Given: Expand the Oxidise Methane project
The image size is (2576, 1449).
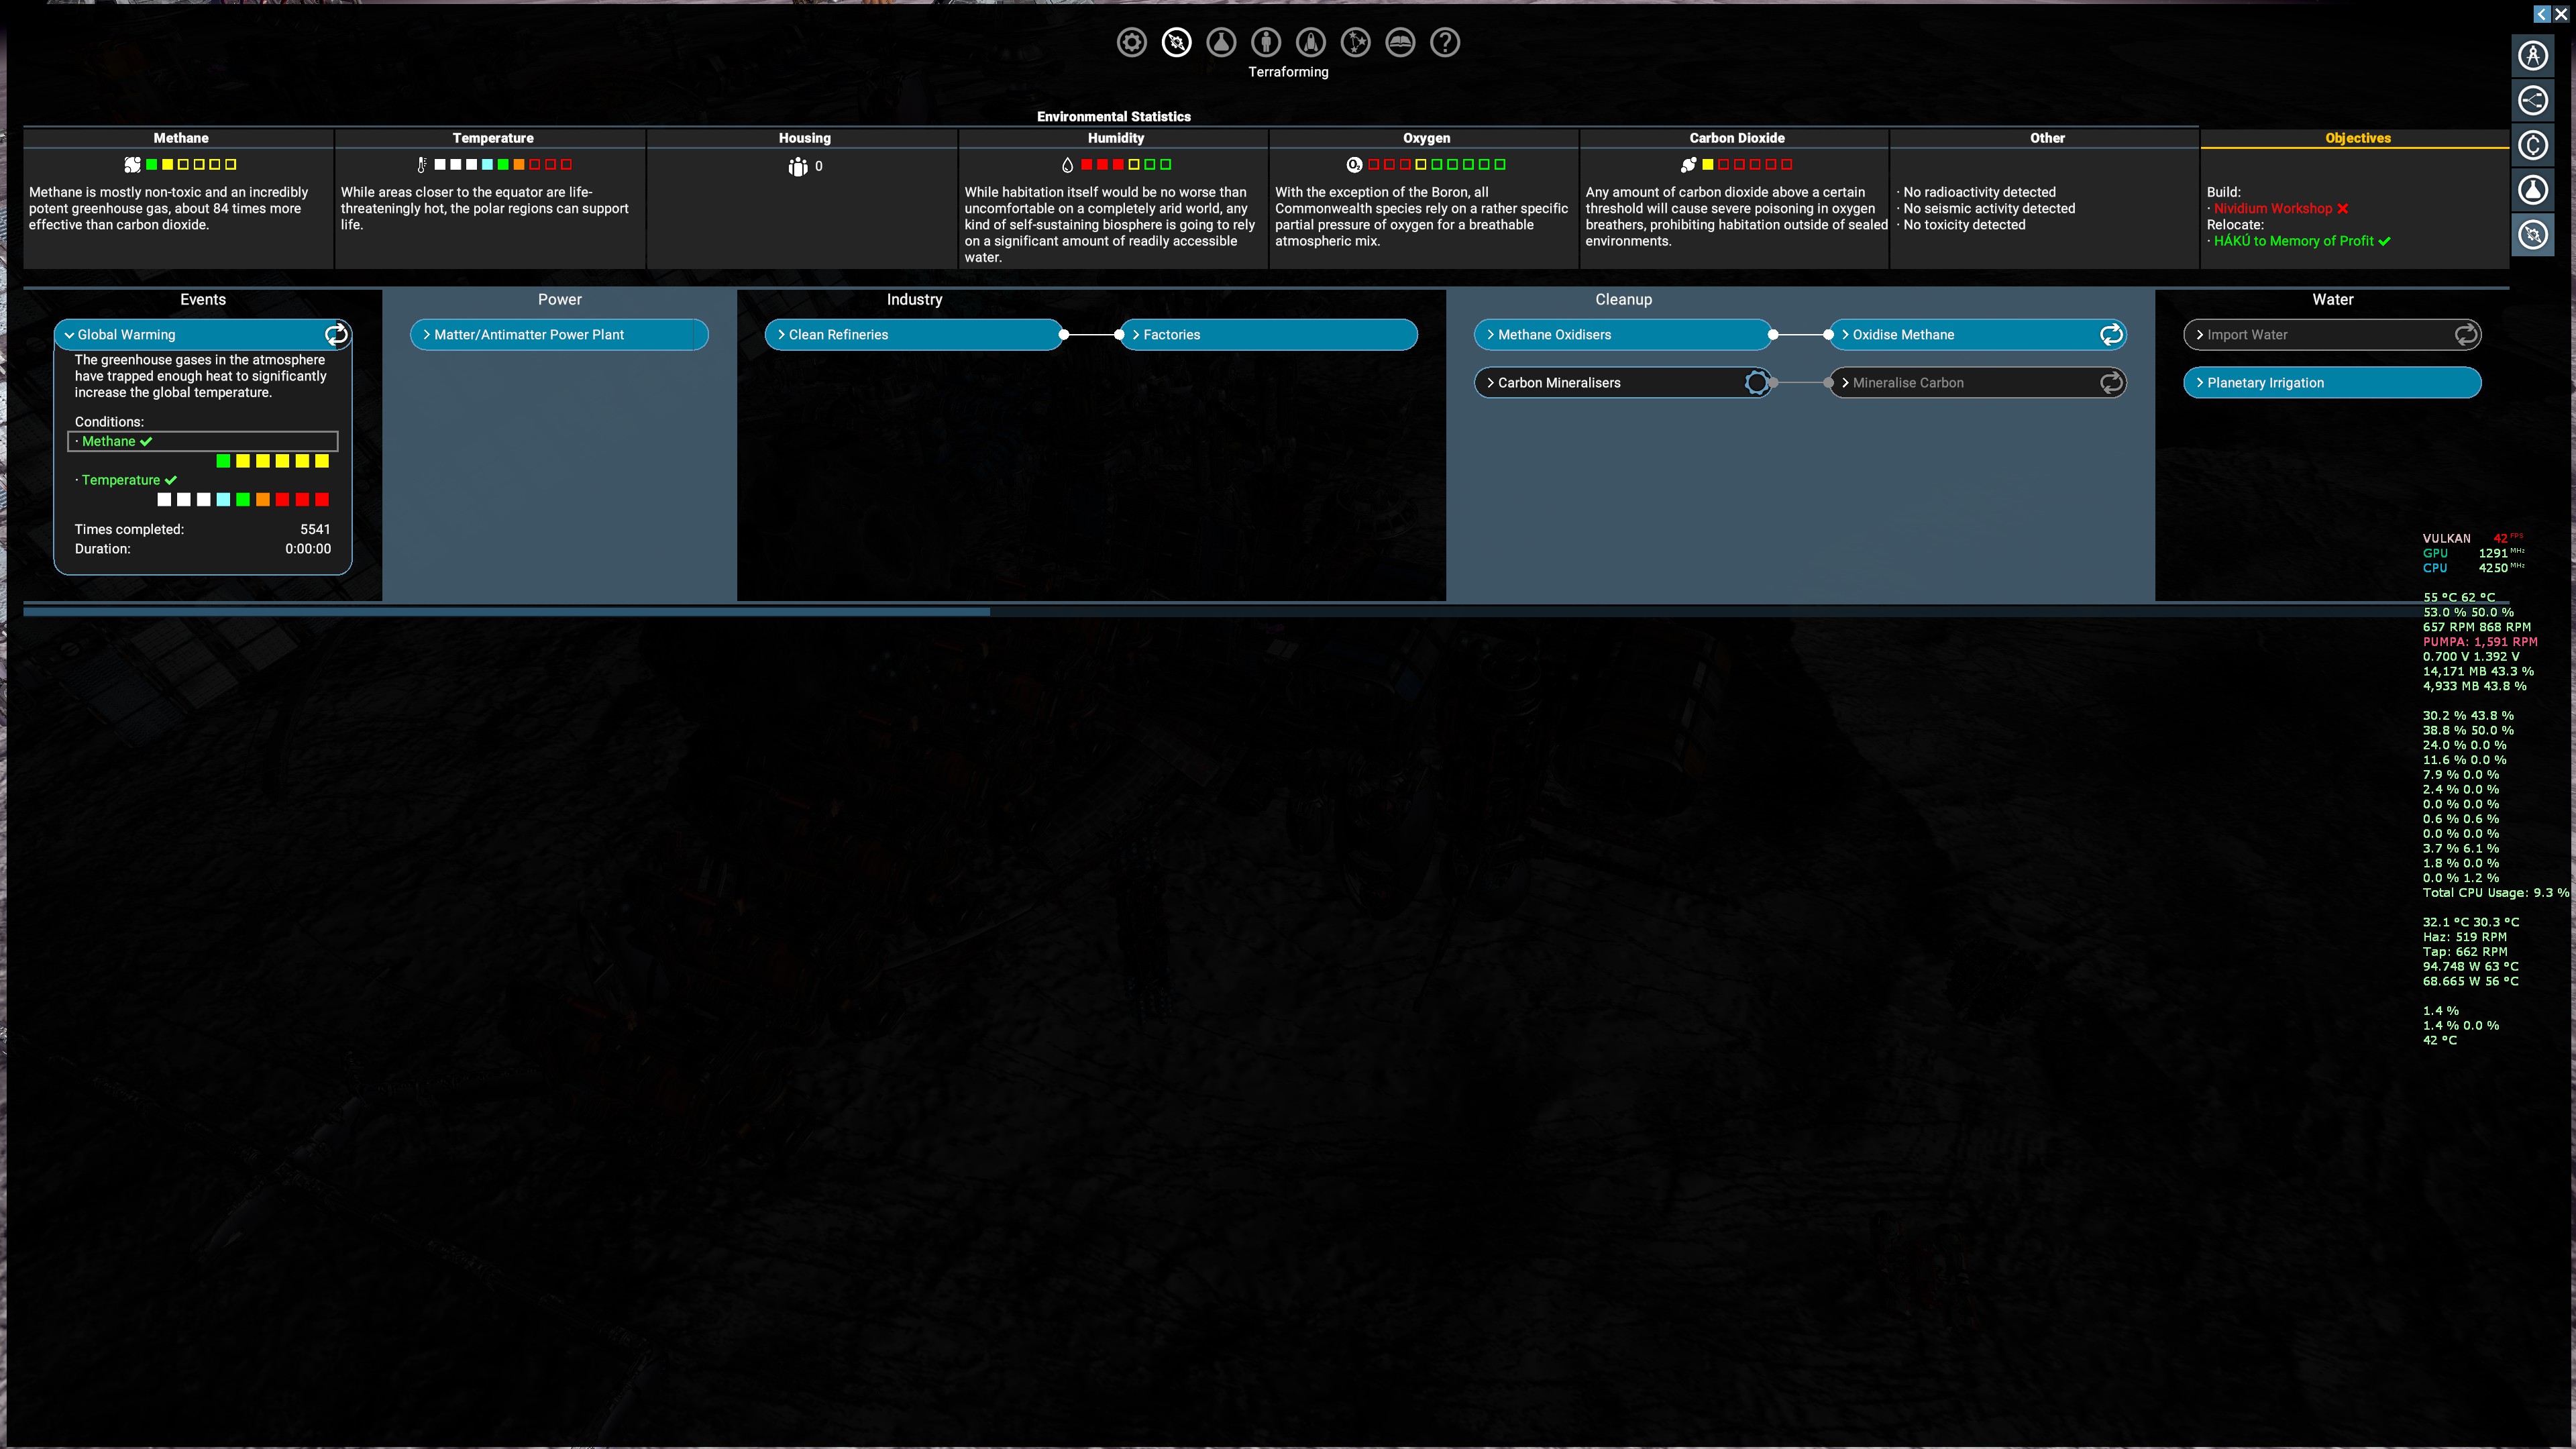Looking at the screenshot, I should (1845, 335).
